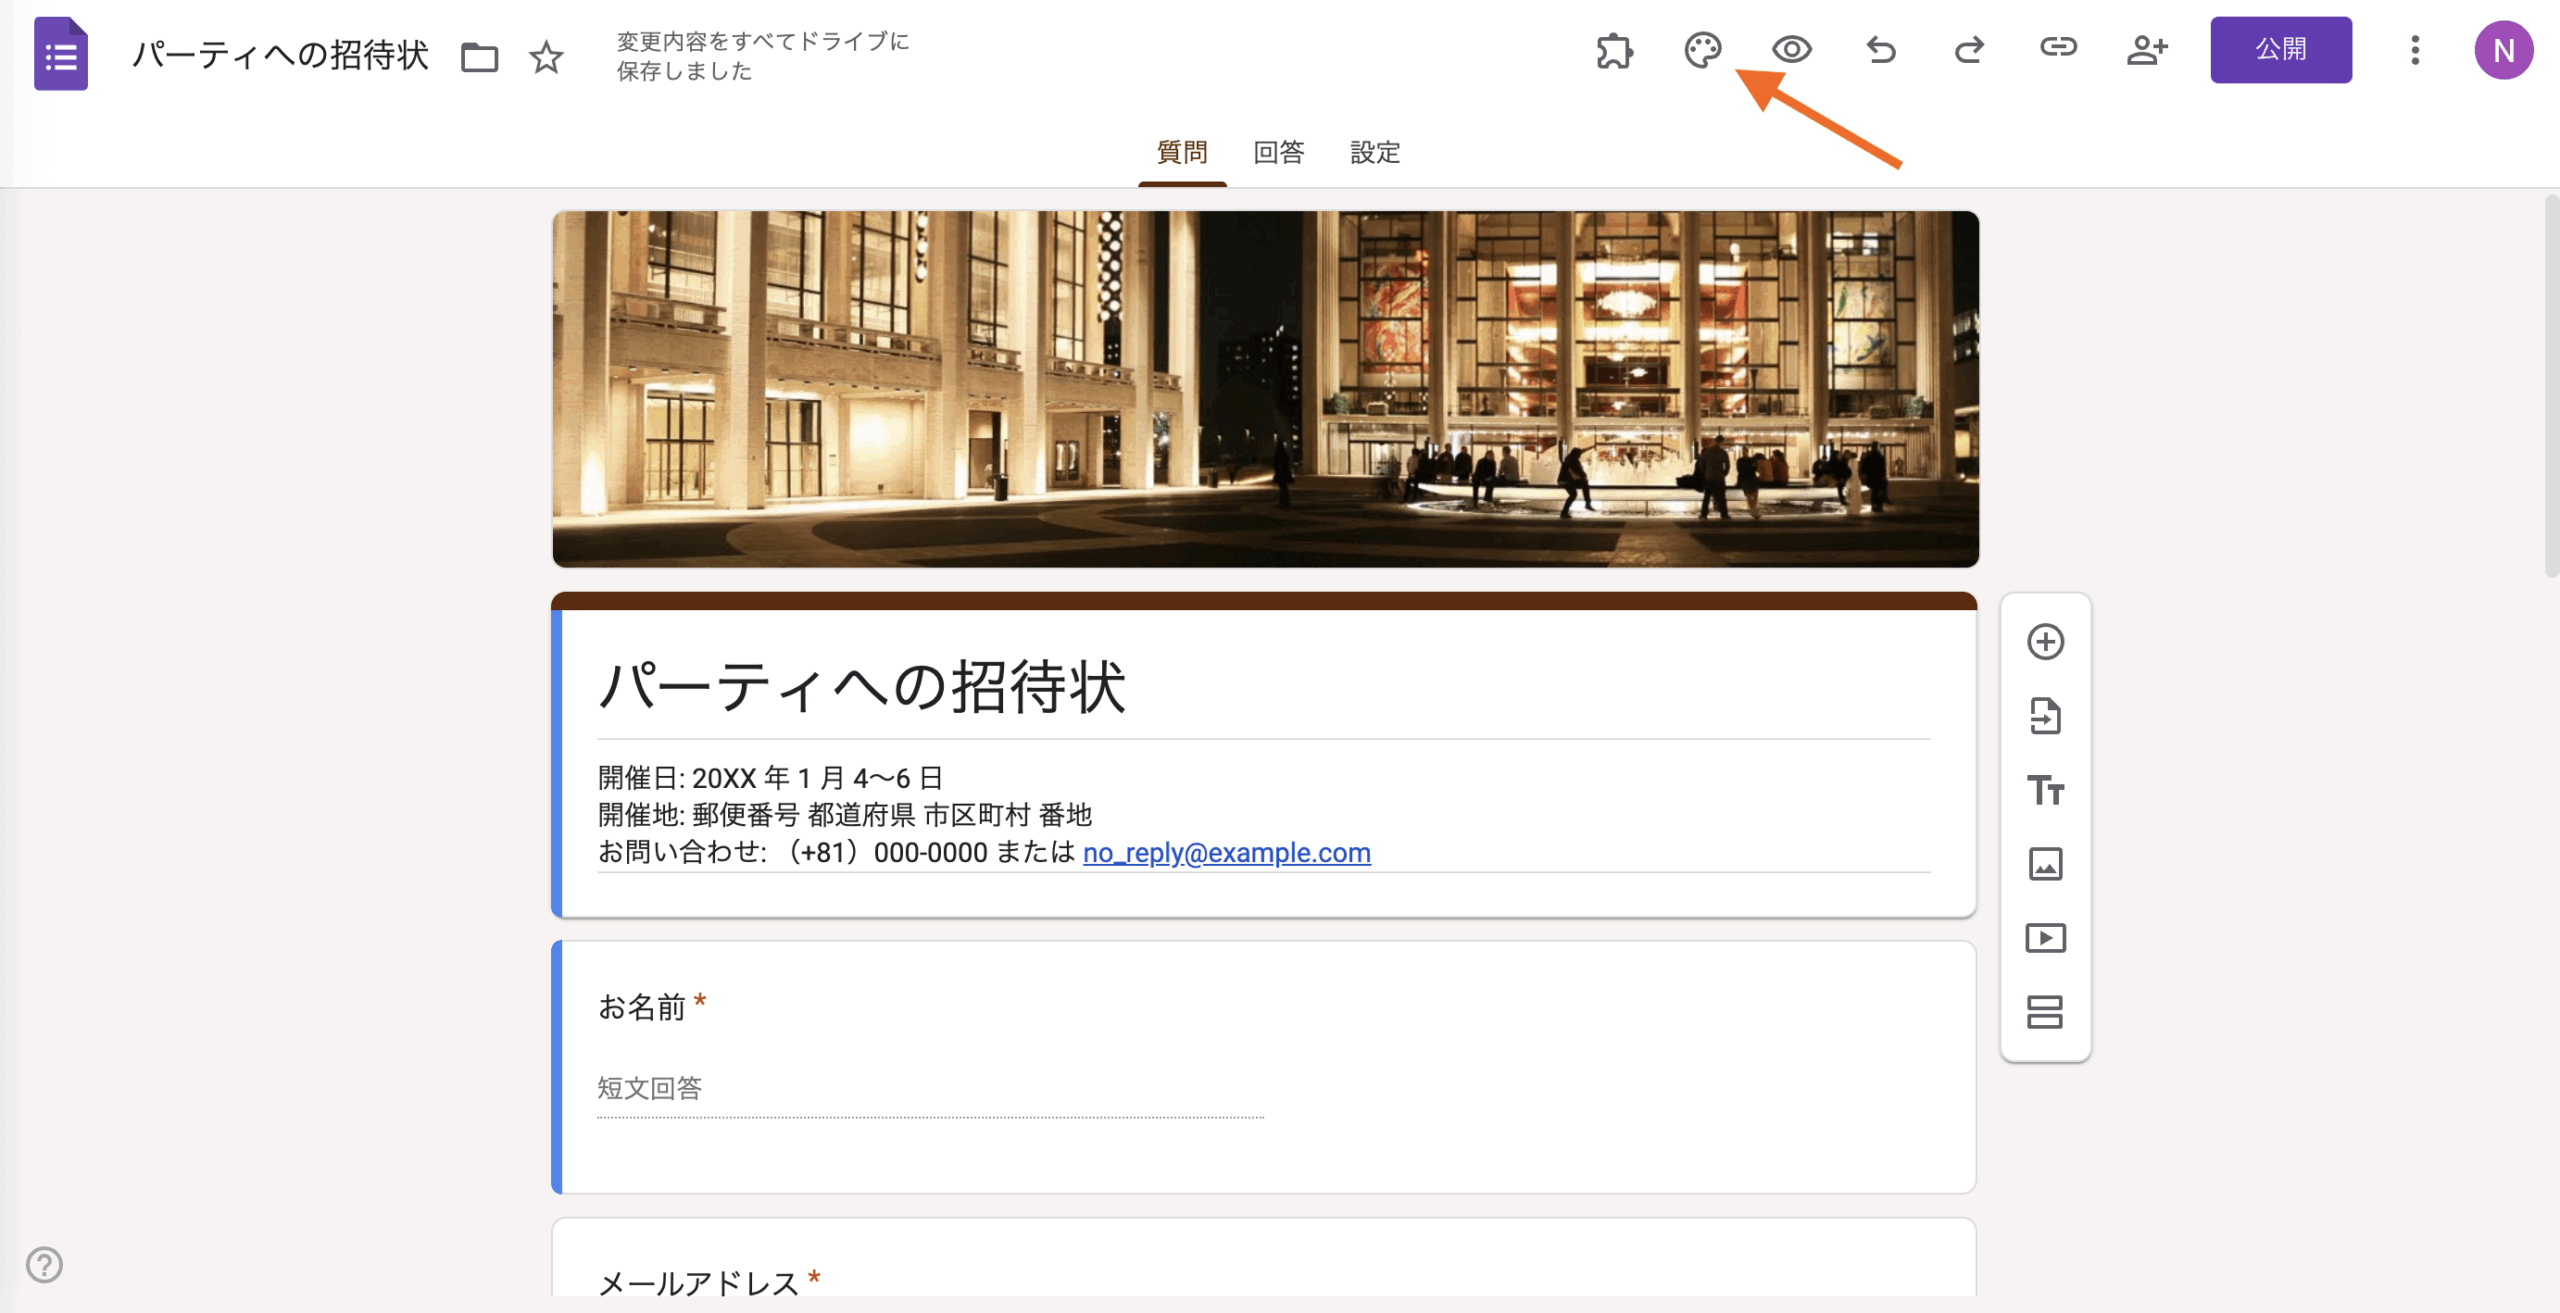Add section from sidebar toolbar
Viewport: 2560px width, 1313px height.
click(x=2045, y=1012)
